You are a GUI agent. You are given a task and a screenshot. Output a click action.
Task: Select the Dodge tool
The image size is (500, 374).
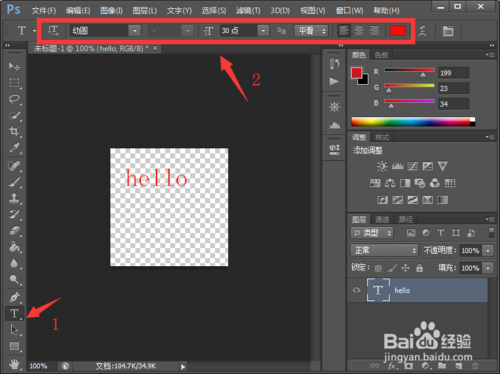[x=14, y=279]
